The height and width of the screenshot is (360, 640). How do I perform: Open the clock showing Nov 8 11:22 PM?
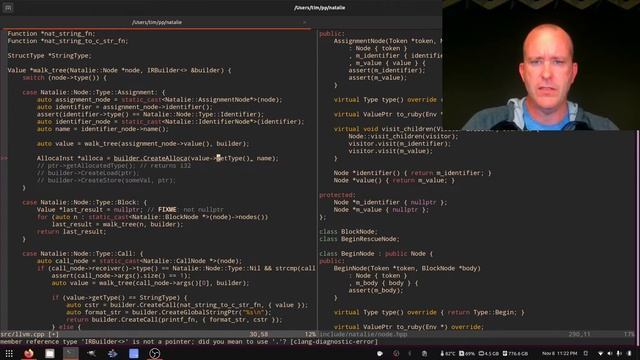point(559,353)
